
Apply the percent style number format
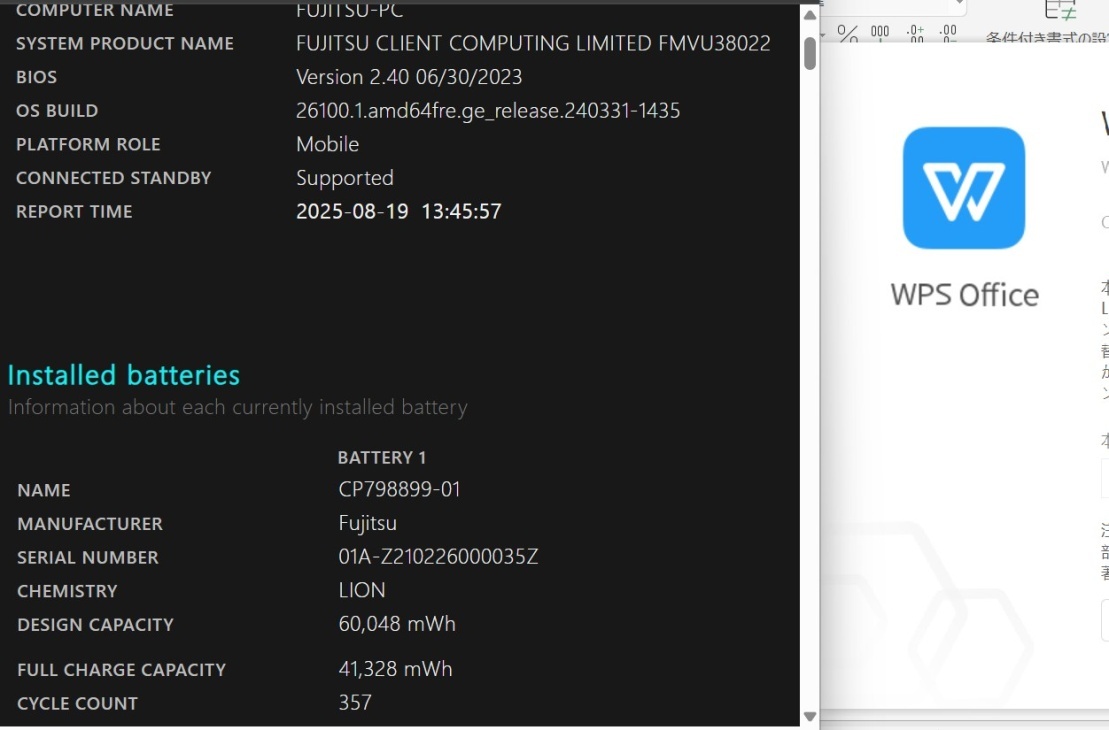847,33
